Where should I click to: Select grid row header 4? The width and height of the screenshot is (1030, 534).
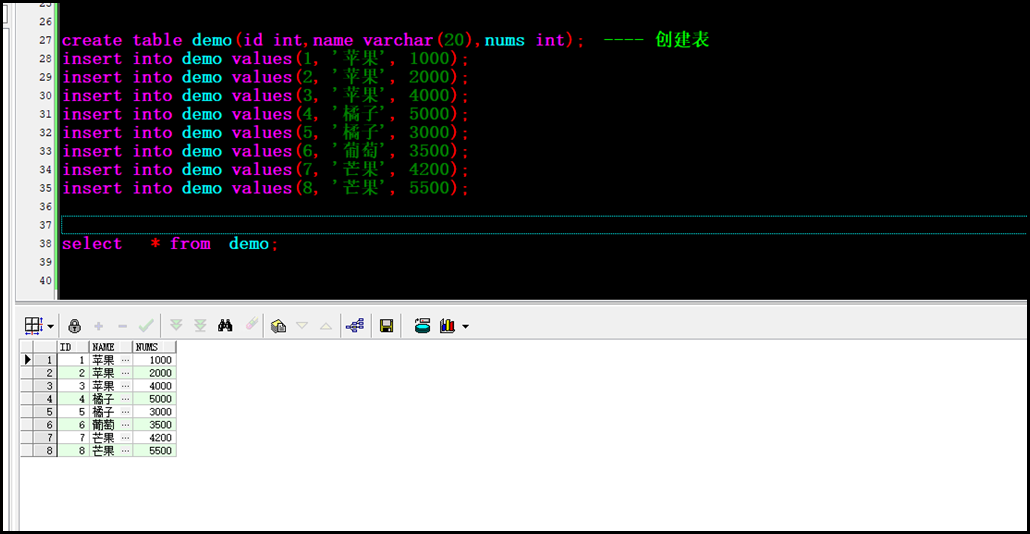click(x=45, y=399)
